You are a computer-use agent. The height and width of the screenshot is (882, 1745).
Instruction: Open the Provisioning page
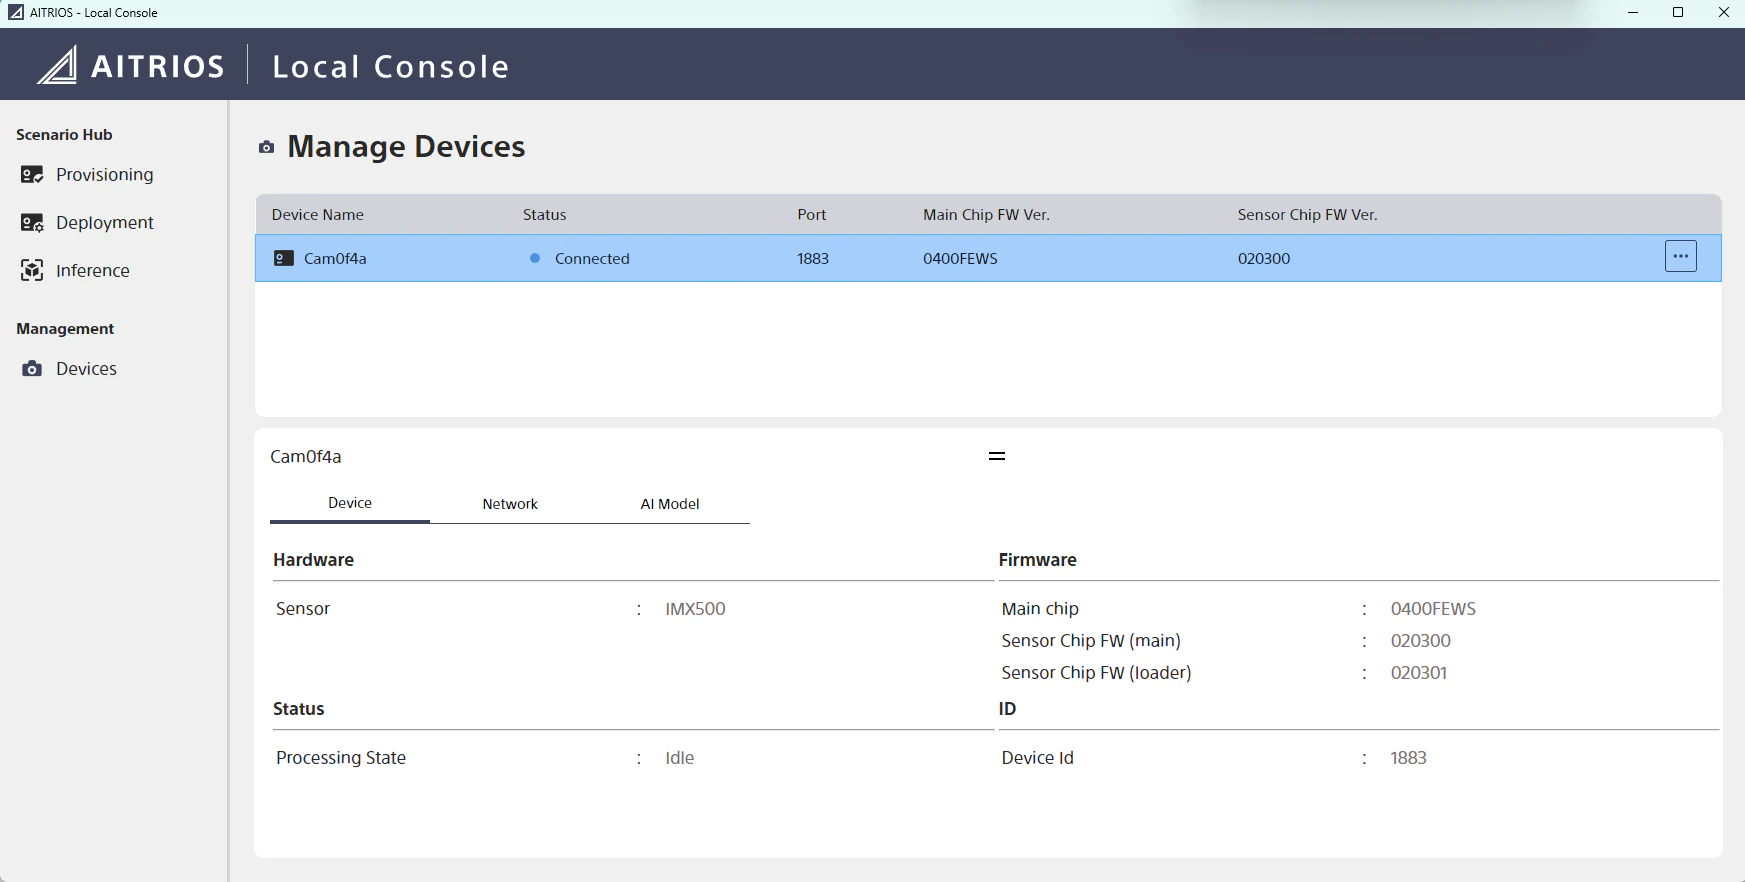(105, 175)
